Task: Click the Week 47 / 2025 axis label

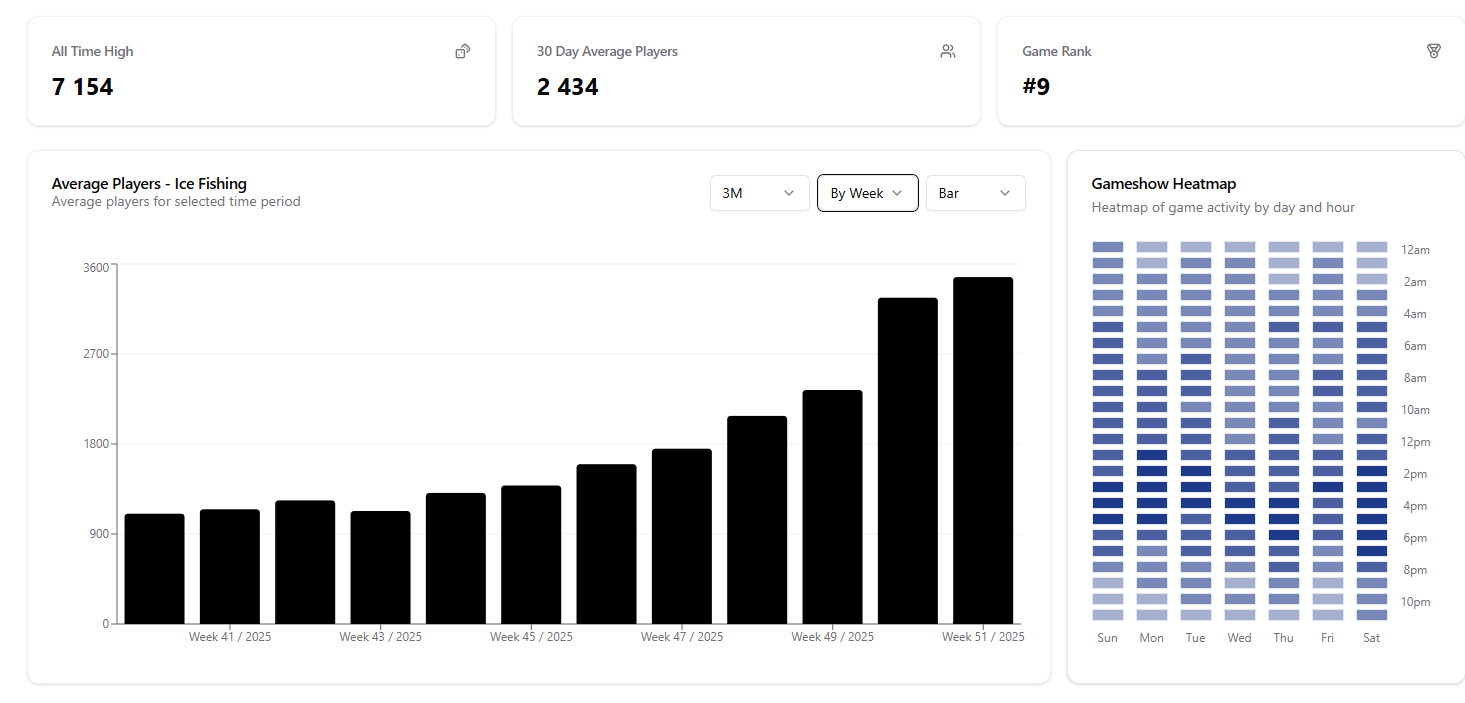Action: point(682,637)
